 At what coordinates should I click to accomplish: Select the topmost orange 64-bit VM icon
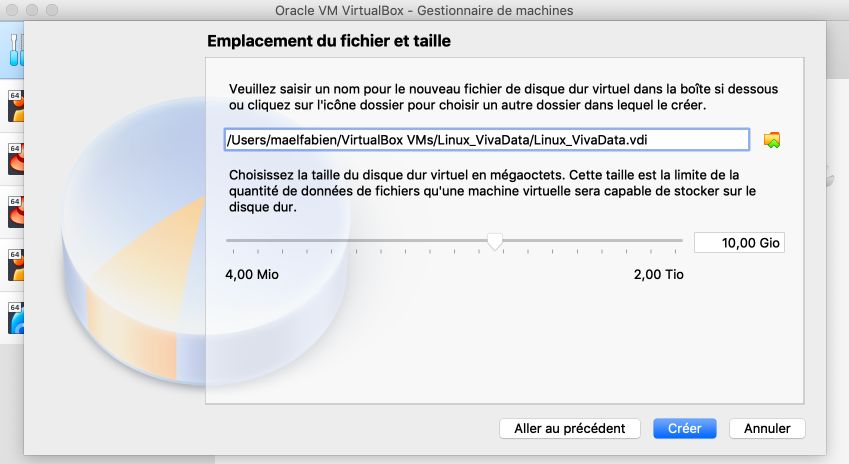16,106
